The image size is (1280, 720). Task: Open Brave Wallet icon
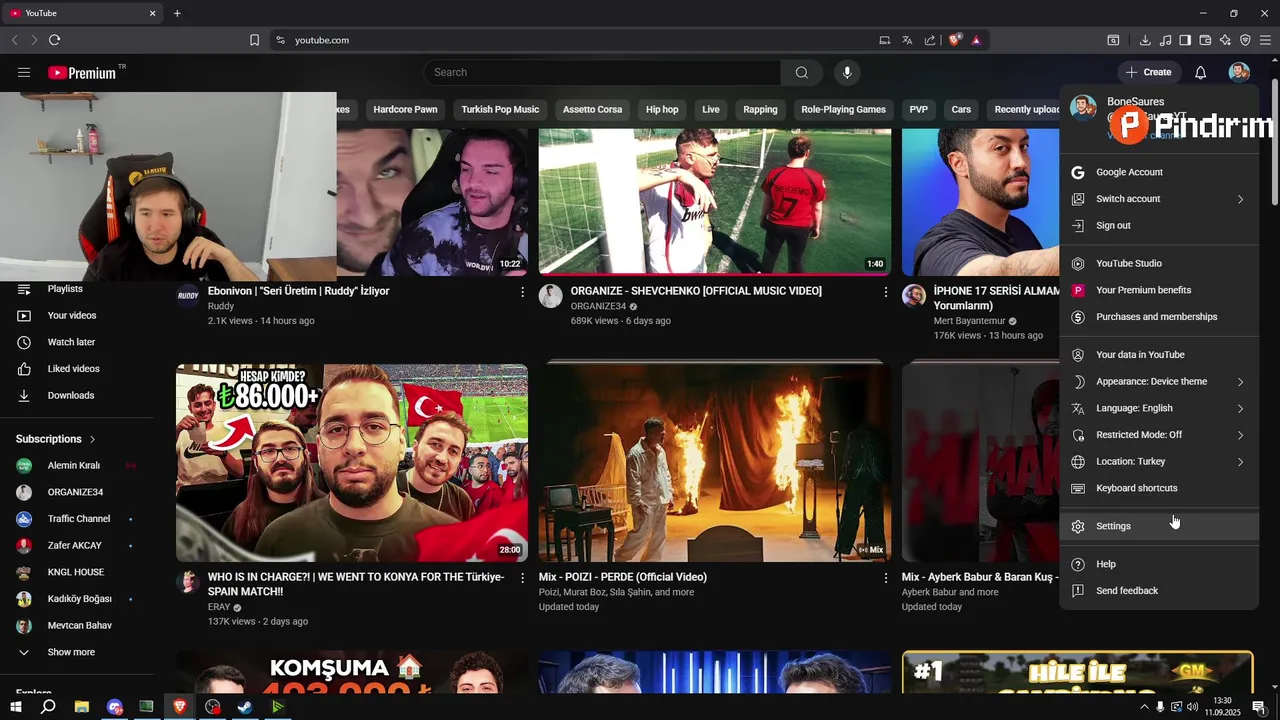(x=1205, y=40)
